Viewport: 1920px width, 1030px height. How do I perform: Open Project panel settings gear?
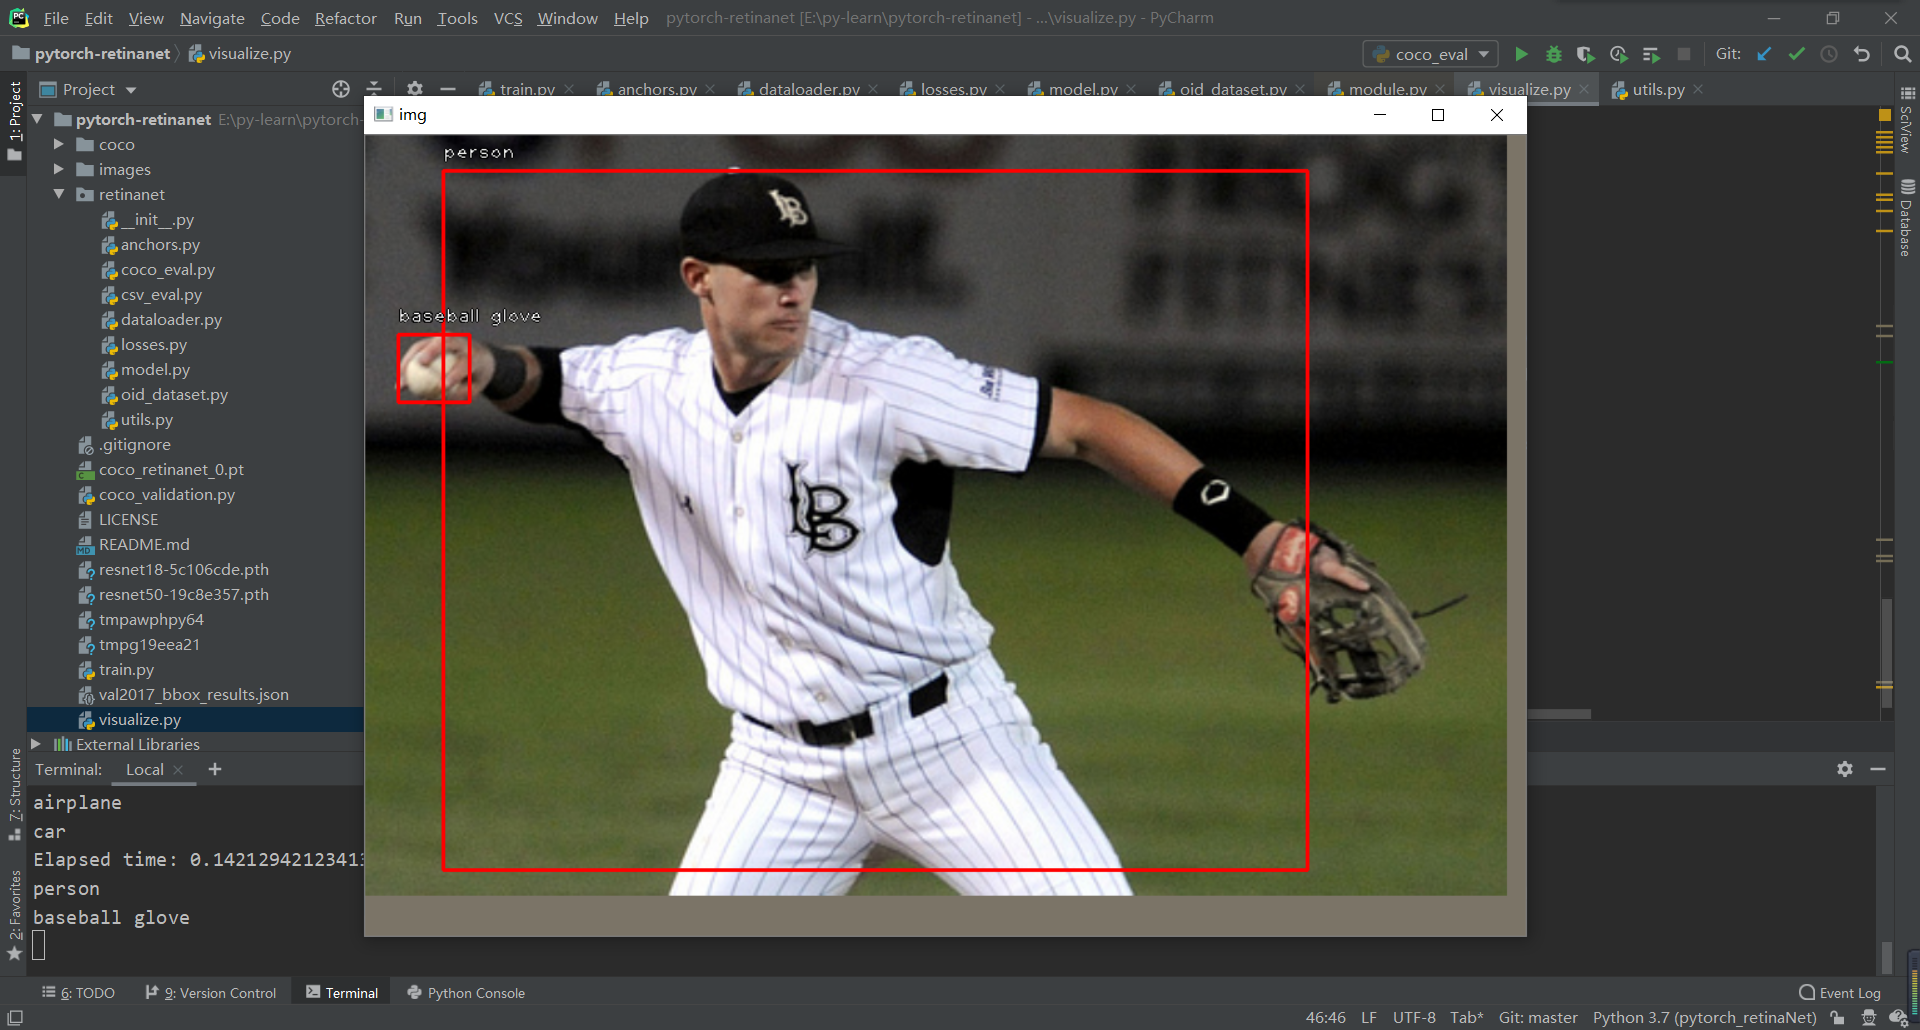tap(415, 89)
